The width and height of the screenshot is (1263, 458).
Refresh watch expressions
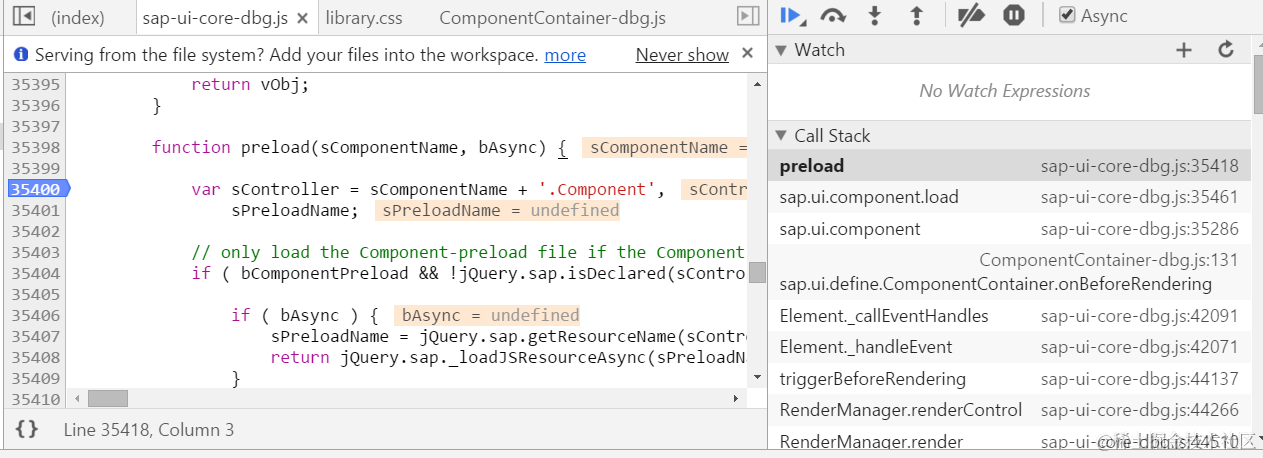(x=1226, y=50)
